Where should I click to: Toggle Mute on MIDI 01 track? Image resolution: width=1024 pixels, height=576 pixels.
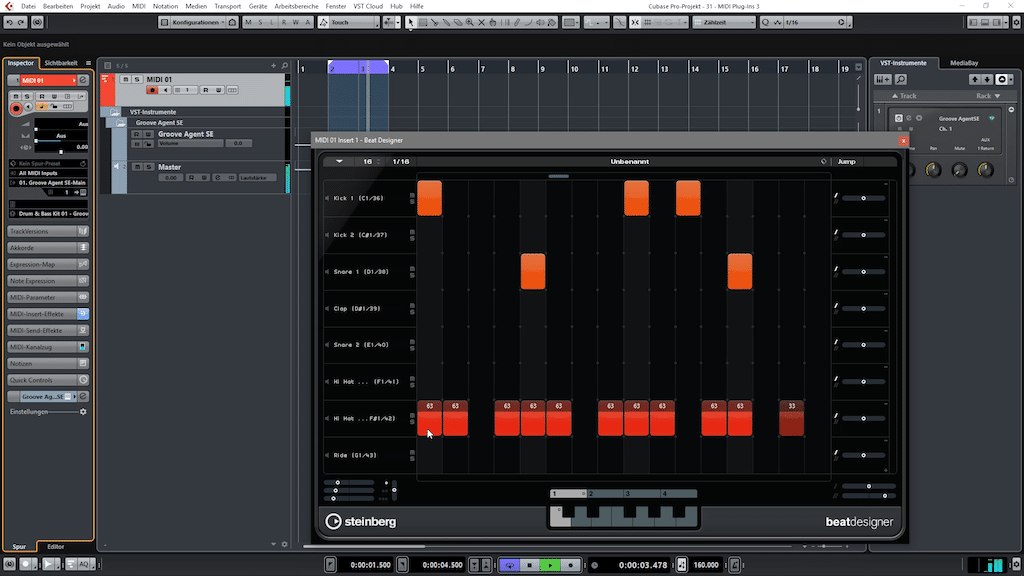point(125,79)
